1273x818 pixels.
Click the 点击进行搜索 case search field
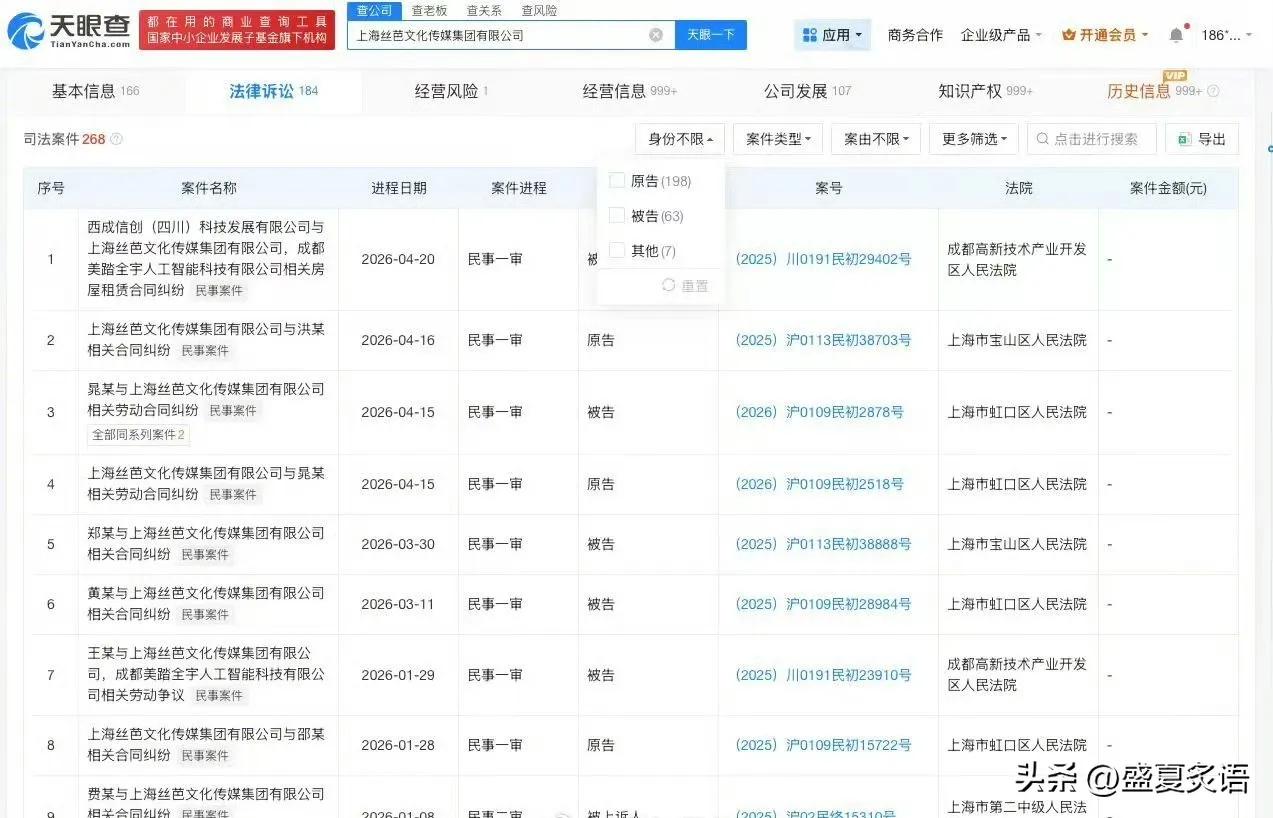click(x=1092, y=139)
